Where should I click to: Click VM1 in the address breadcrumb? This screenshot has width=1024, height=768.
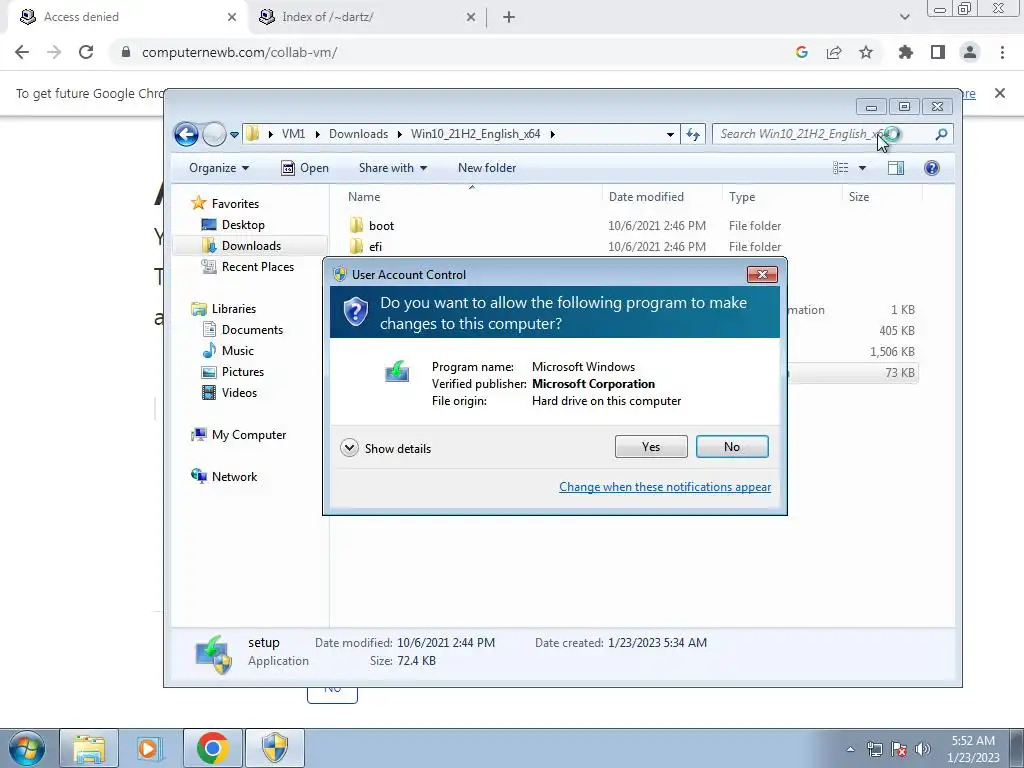tap(293, 134)
